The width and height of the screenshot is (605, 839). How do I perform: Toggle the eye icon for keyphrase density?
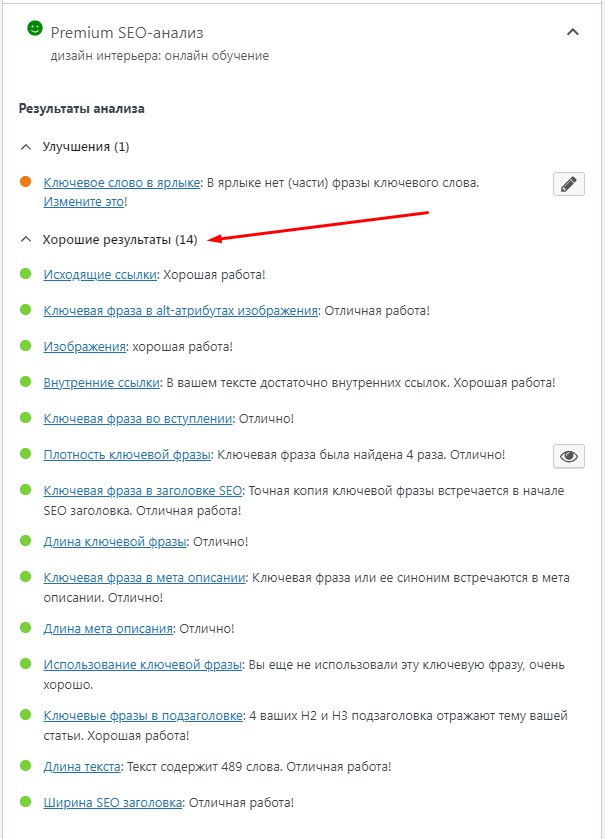pyautogui.click(x=568, y=456)
